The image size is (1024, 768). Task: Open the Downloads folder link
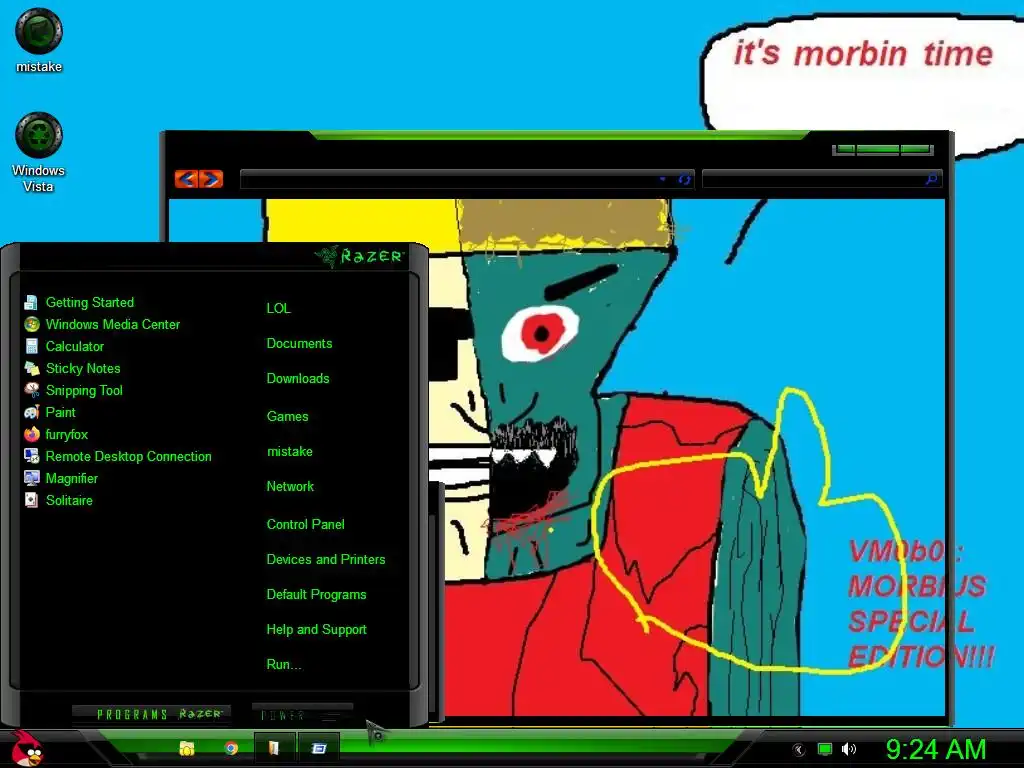[298, 379]
